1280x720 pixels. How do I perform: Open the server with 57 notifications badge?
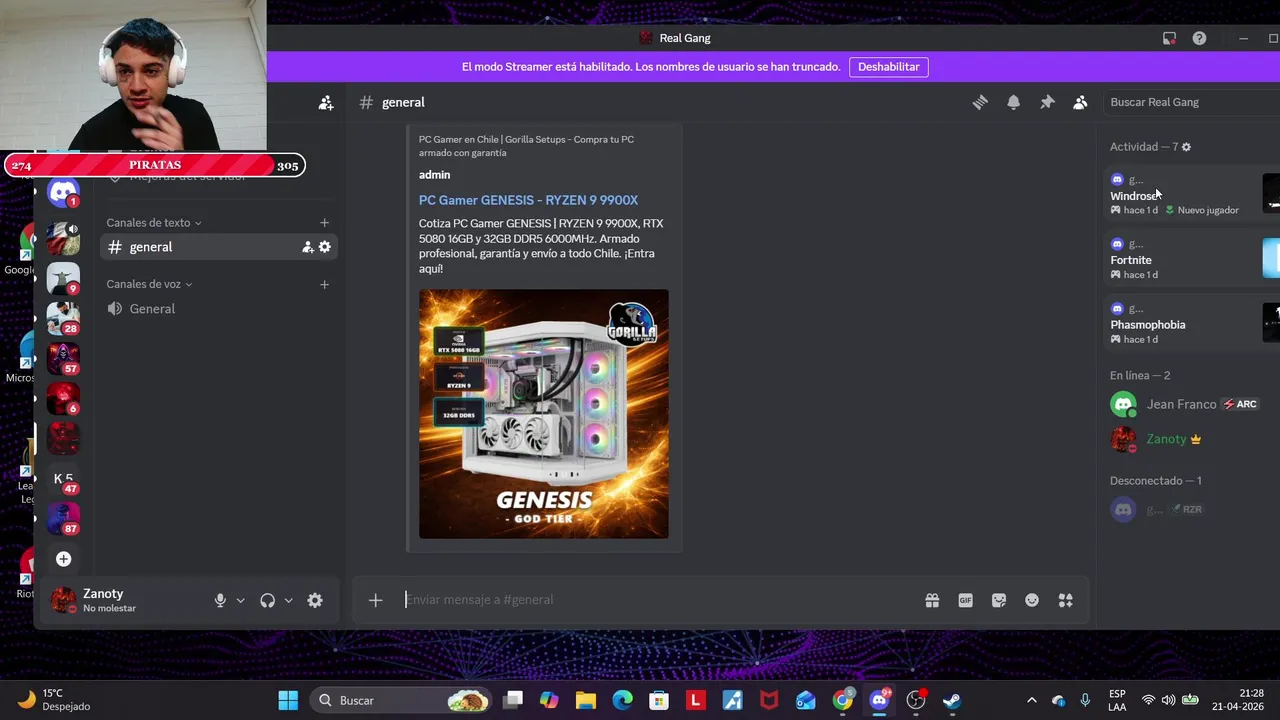[63, 358]
